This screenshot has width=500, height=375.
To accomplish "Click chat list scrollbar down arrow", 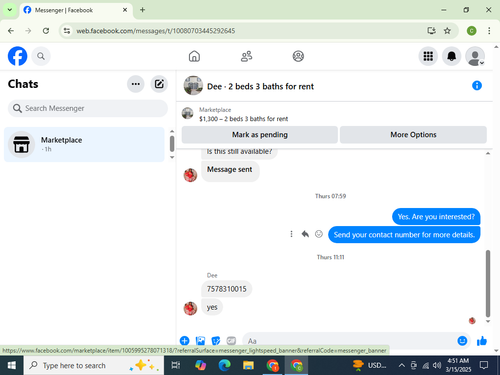I will coord(172,157).
